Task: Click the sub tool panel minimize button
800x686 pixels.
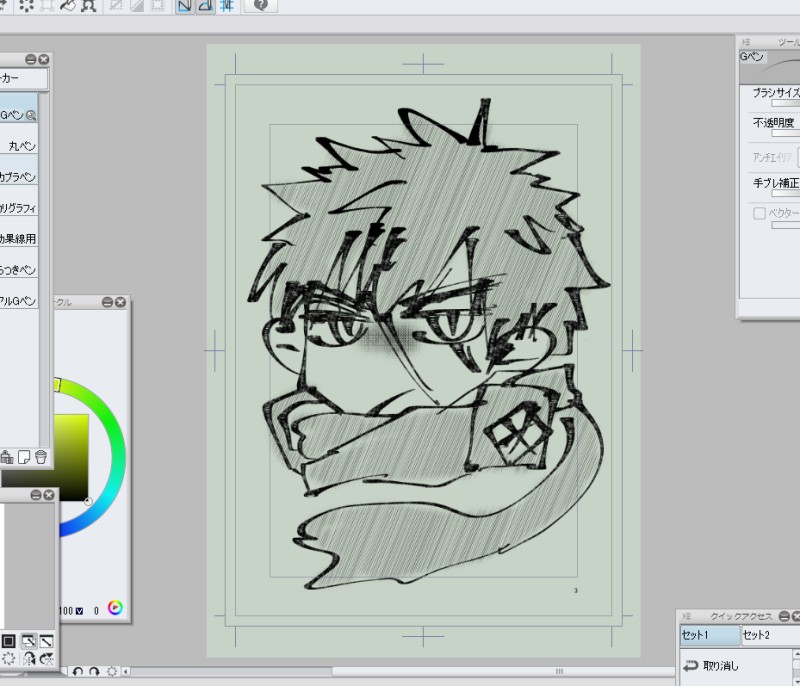Action: [31, 60]
